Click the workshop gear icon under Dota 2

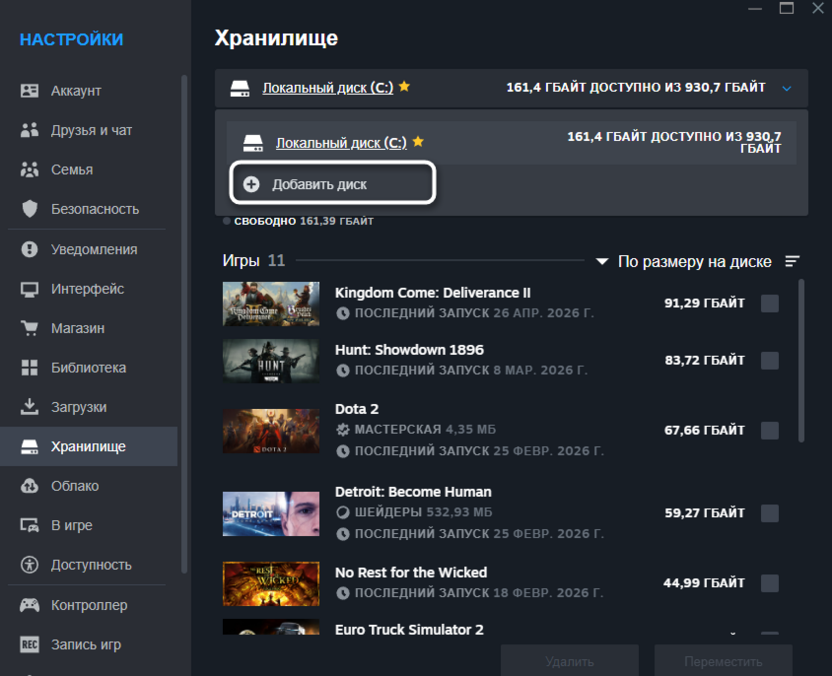click(x=343, y=430)
